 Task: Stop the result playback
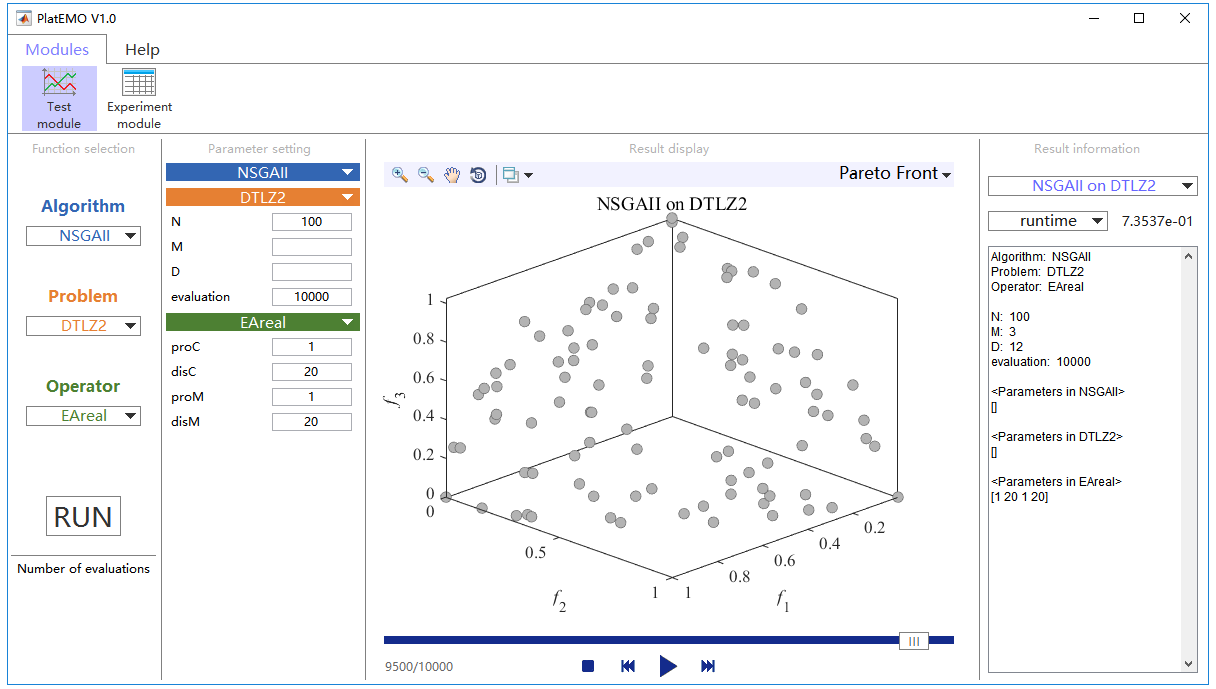pyautogui.click(x=588, y=666)
